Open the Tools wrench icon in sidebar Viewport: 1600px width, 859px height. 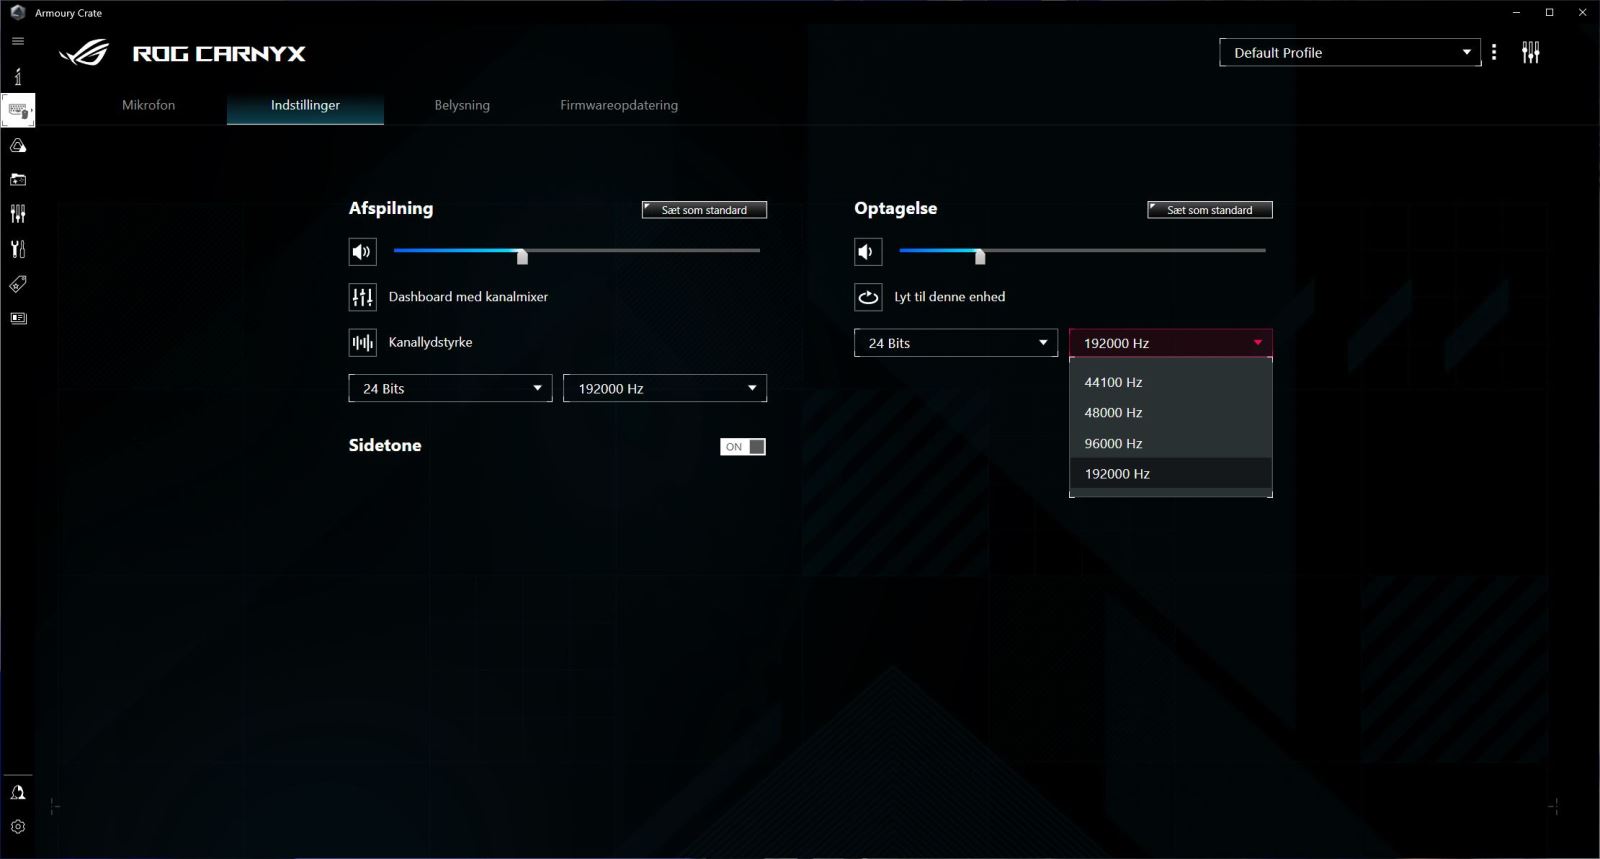click(18, 249)
